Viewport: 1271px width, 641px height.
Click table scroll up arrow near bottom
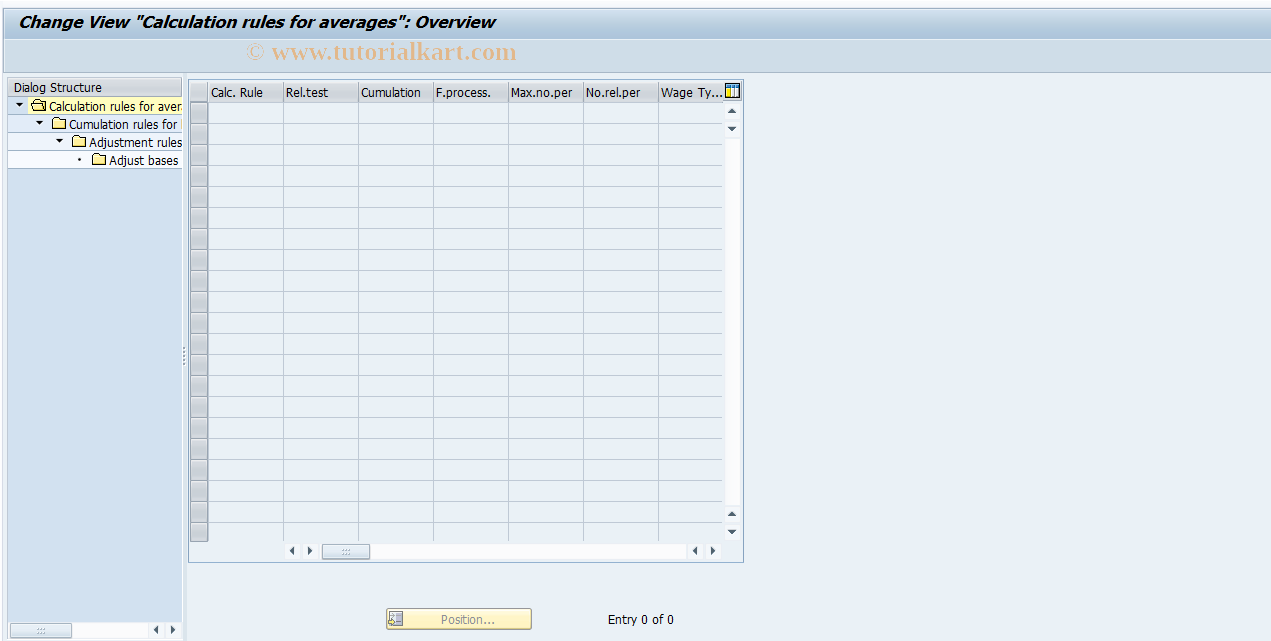point(732,514)
